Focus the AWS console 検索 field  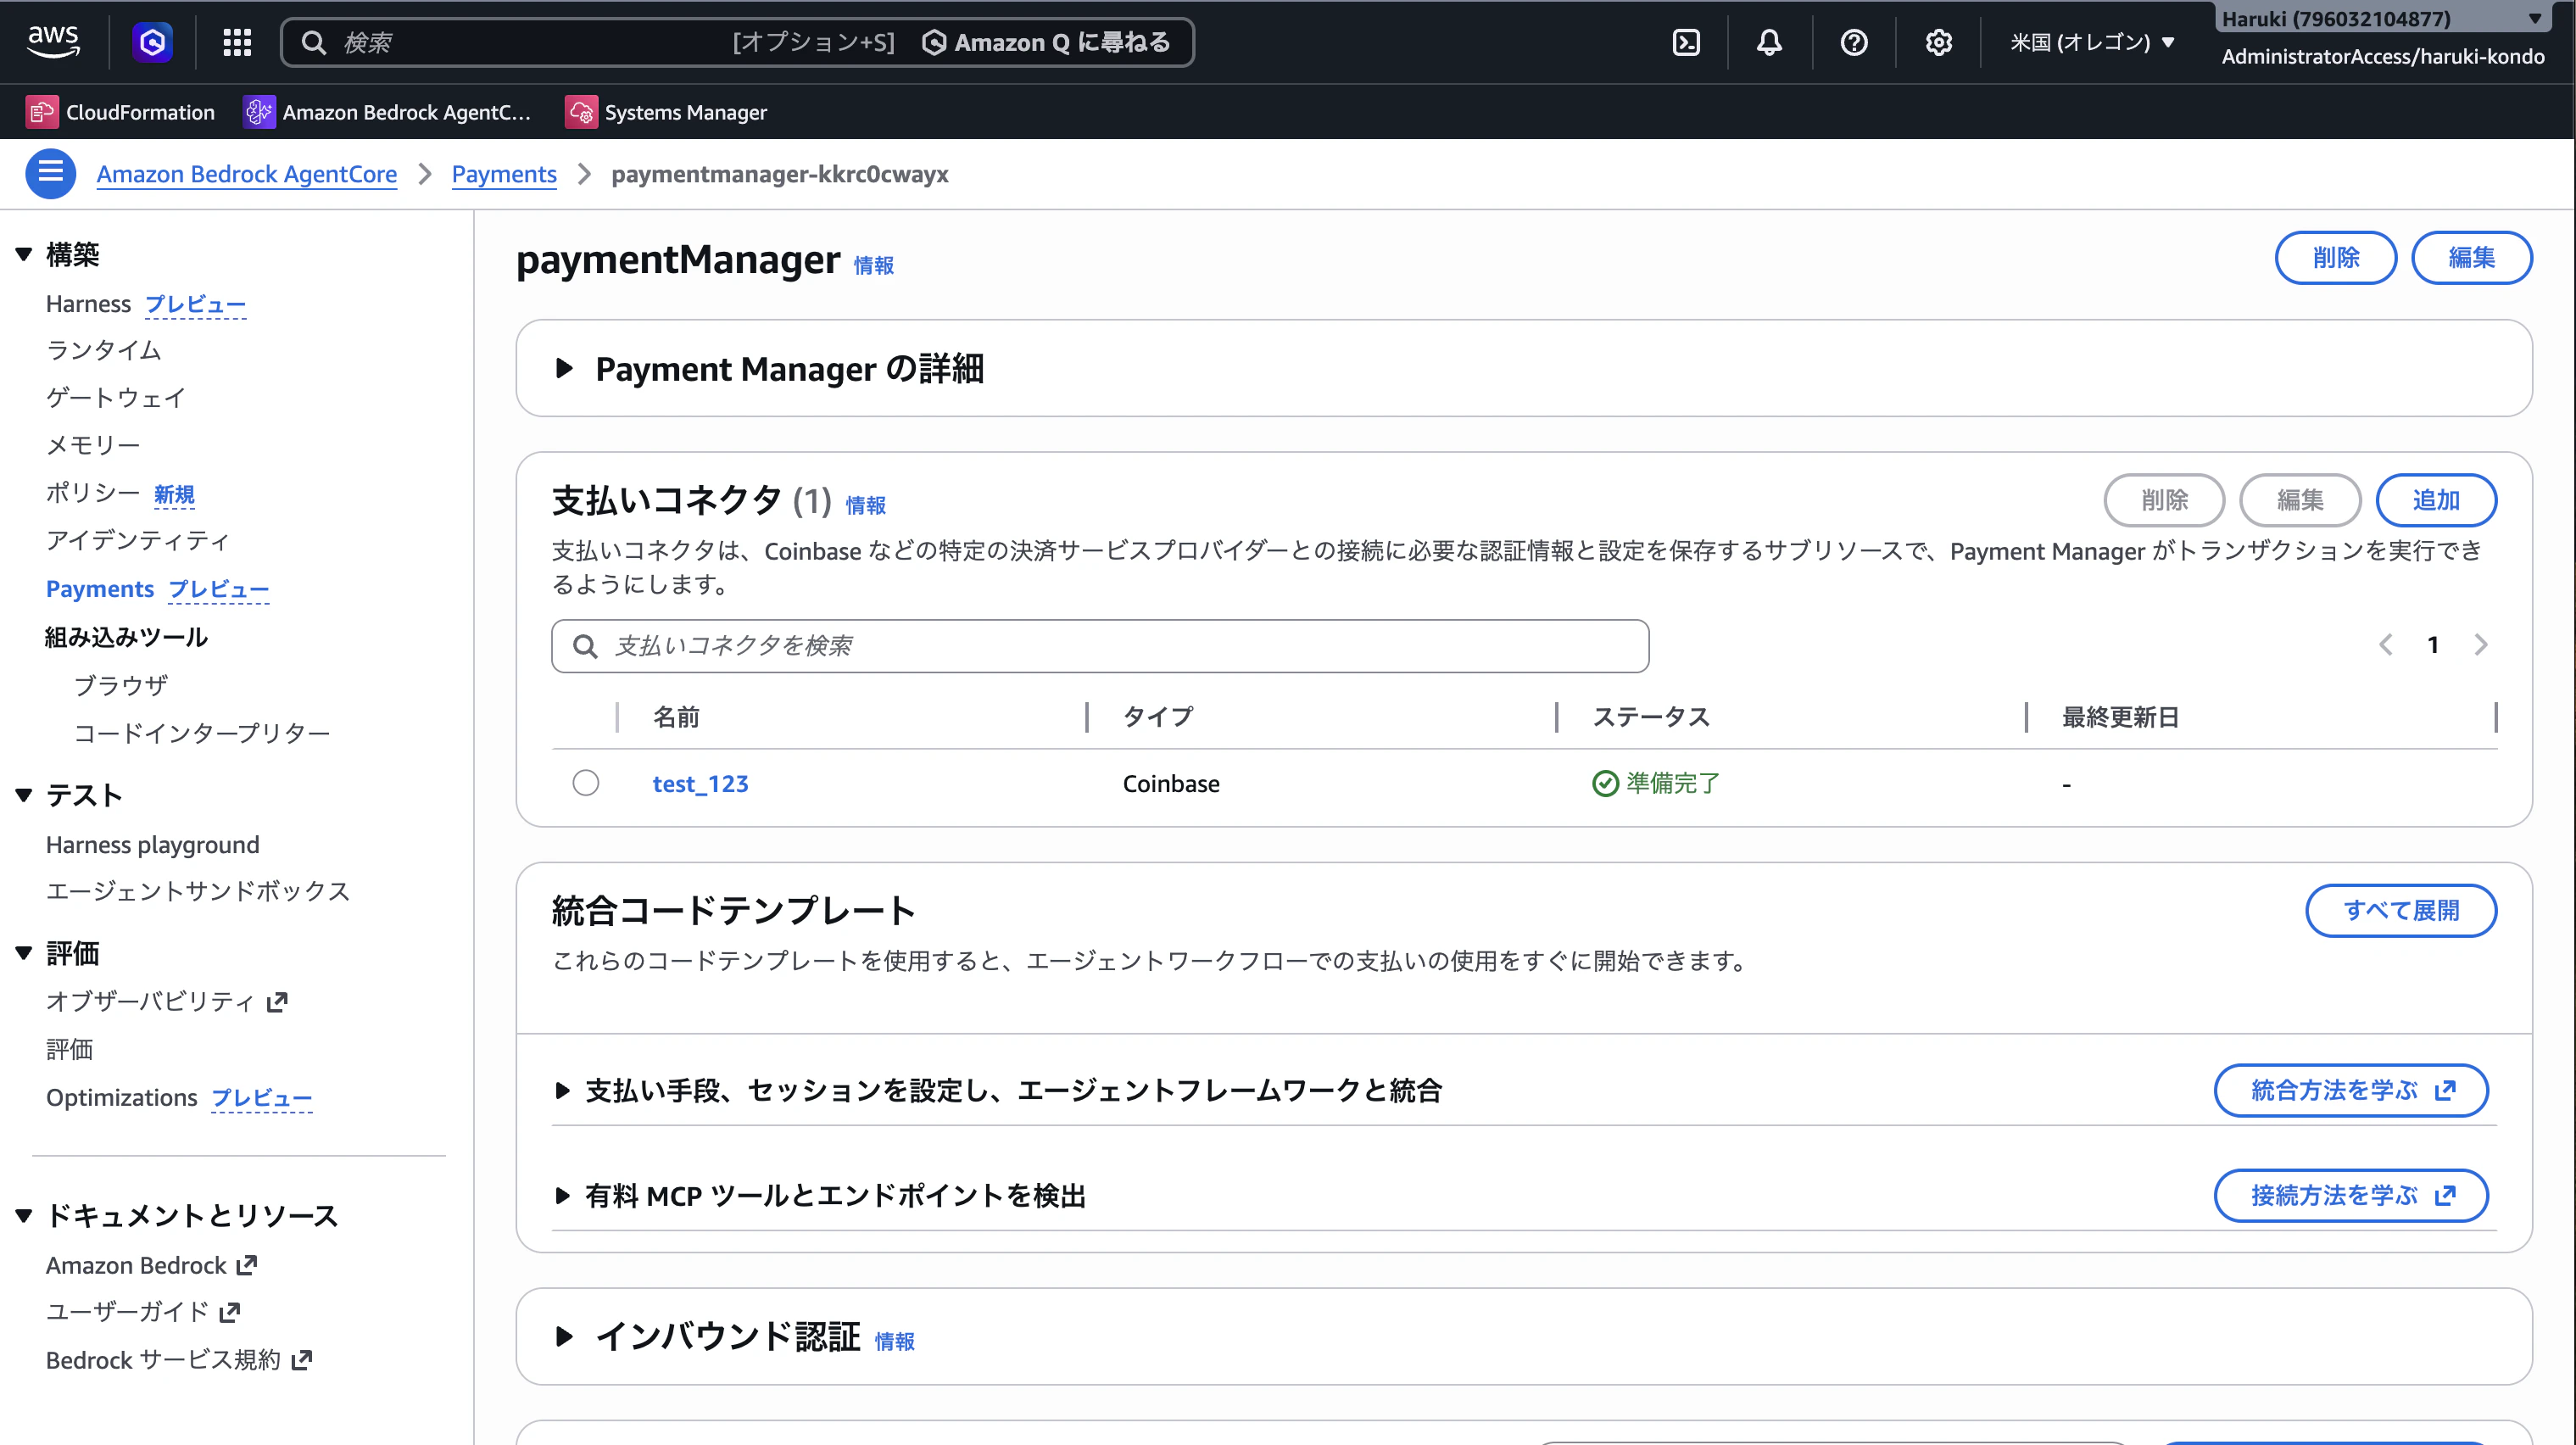click(737, 42)
